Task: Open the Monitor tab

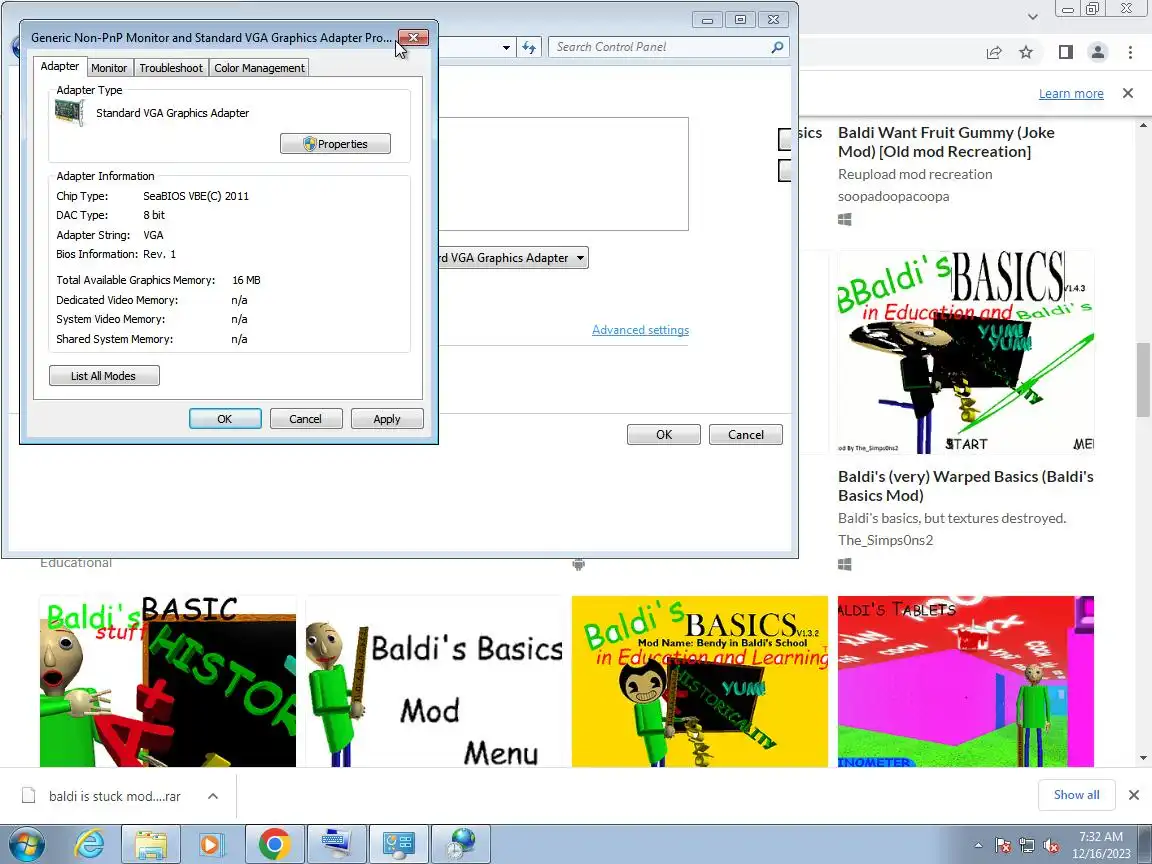Action: pyautogui.click(x=109, y=68)
